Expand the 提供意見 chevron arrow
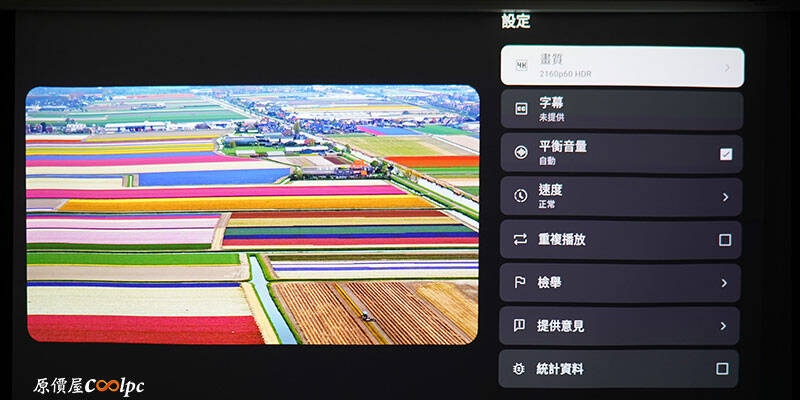800x400 pixels. click(x=723, y=326)
